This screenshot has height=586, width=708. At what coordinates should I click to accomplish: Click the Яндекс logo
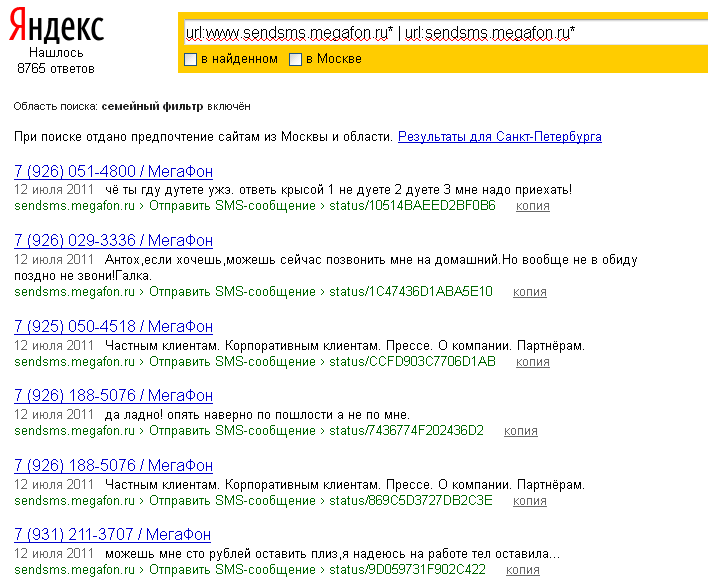pyautogui.click(x=56, y=26)
